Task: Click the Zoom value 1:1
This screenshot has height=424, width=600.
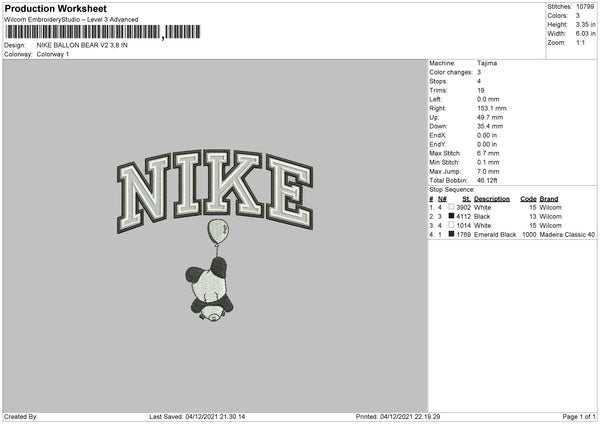Action: point(580,42)
